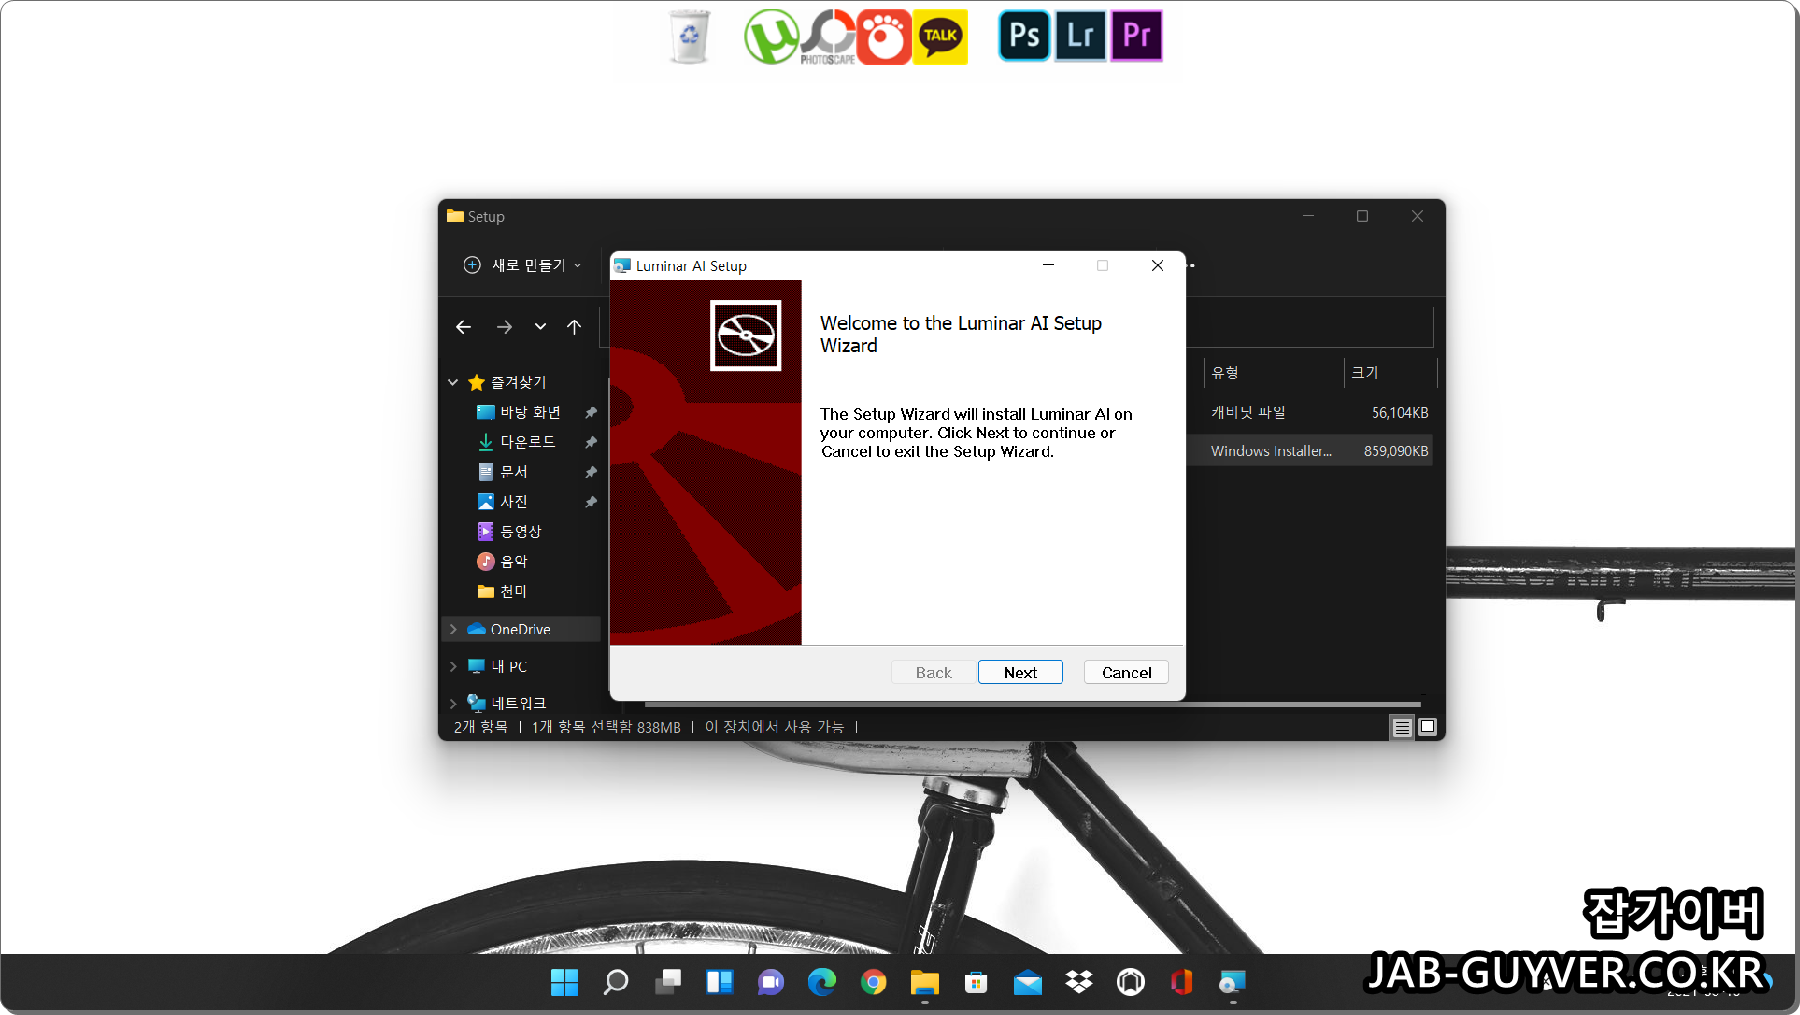1800x1015 pixels.
Task: Open the Chat taskbar icon
Action: coord(771,983)
